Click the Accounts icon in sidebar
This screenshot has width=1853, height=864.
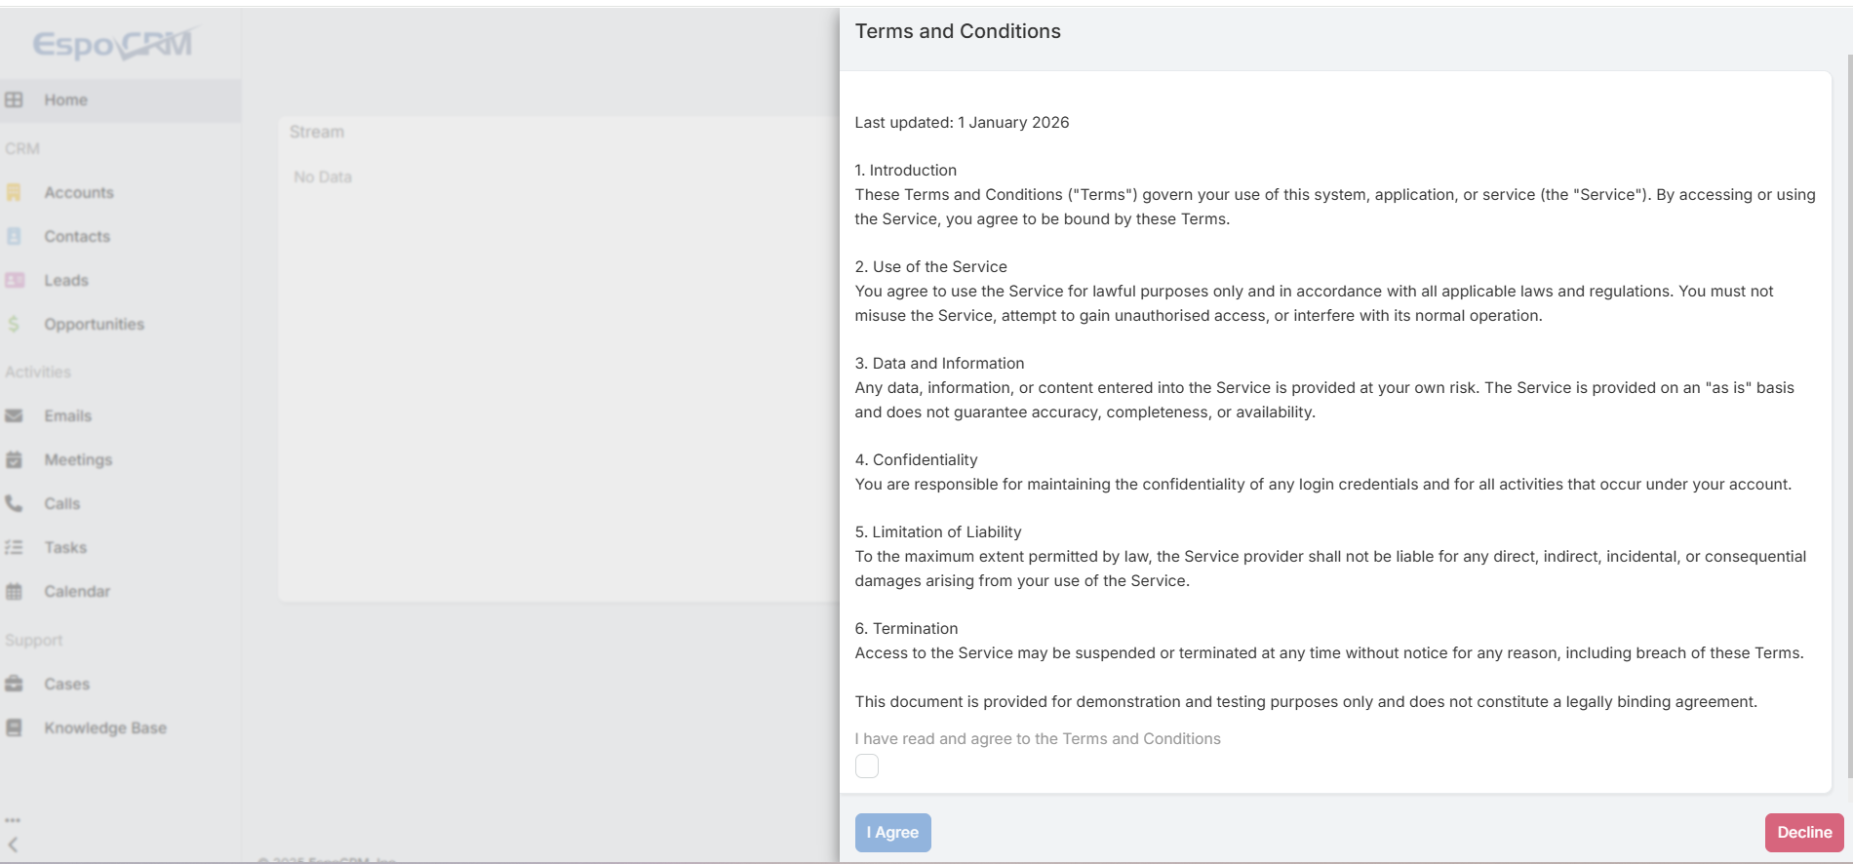click(x=14, y=192)
